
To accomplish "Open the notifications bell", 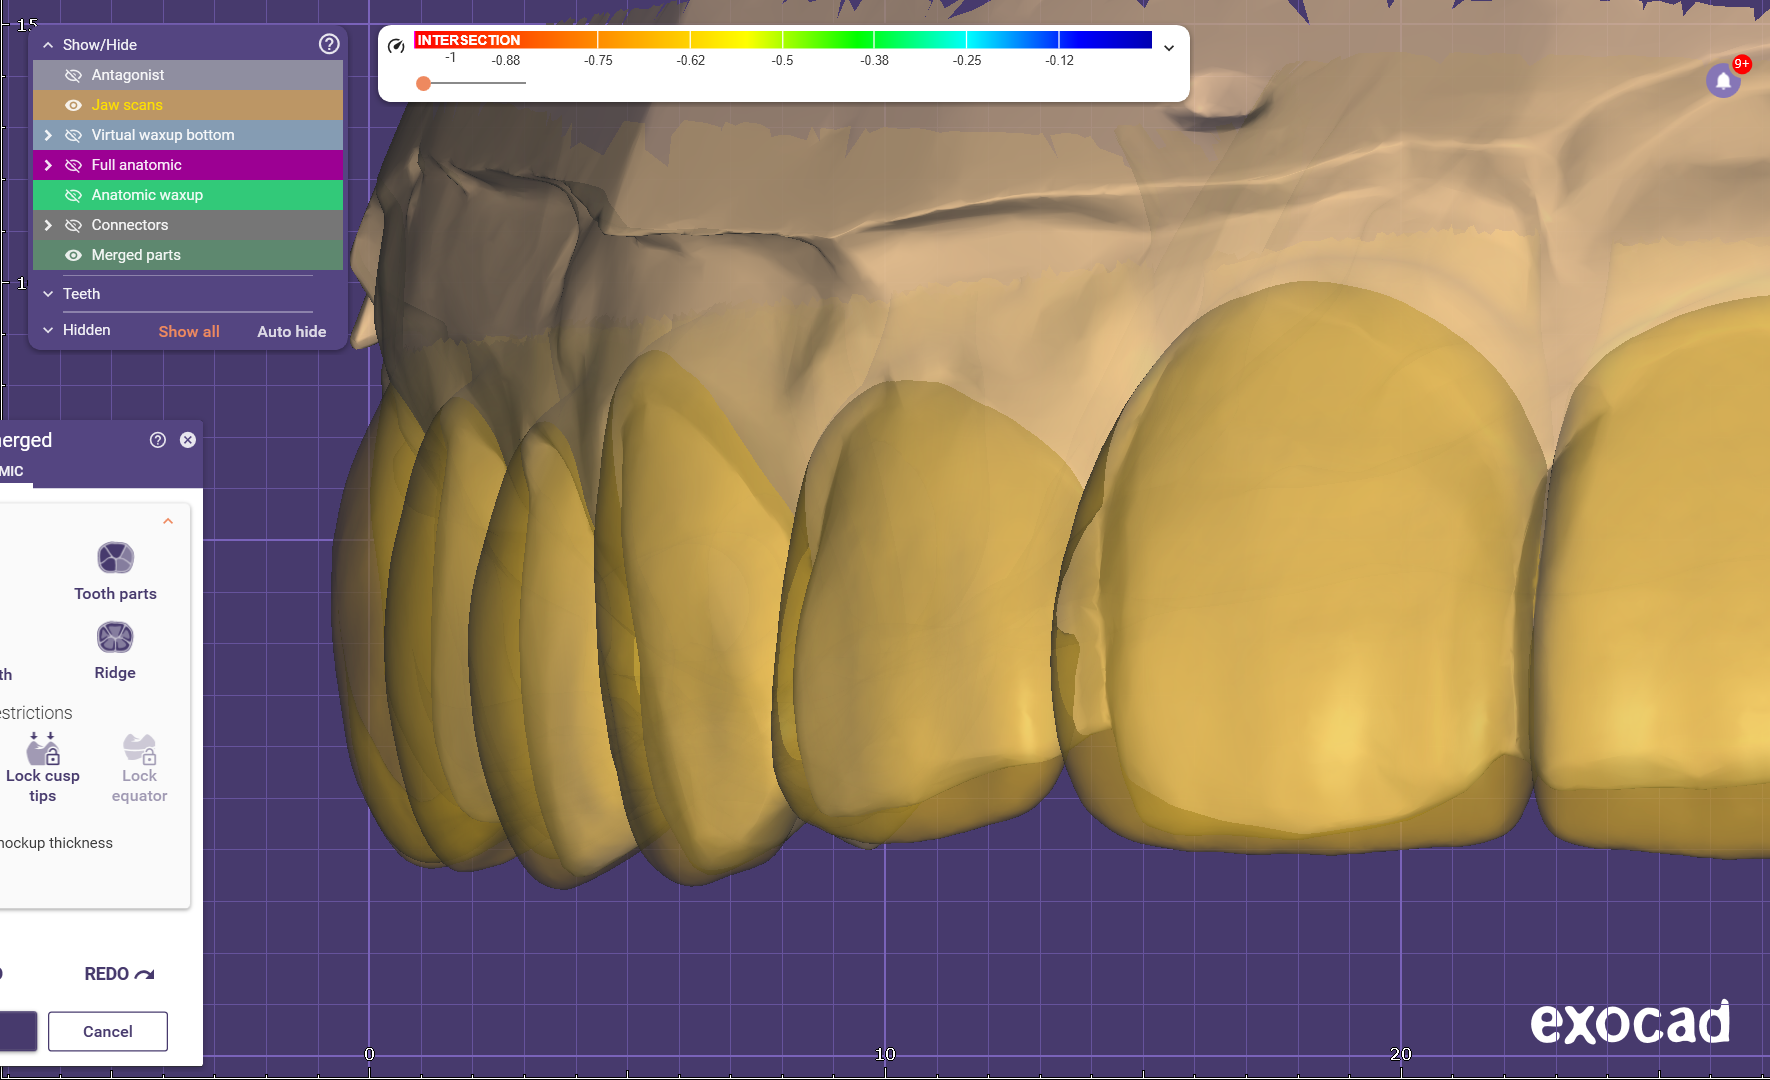I will (1722, 81).
